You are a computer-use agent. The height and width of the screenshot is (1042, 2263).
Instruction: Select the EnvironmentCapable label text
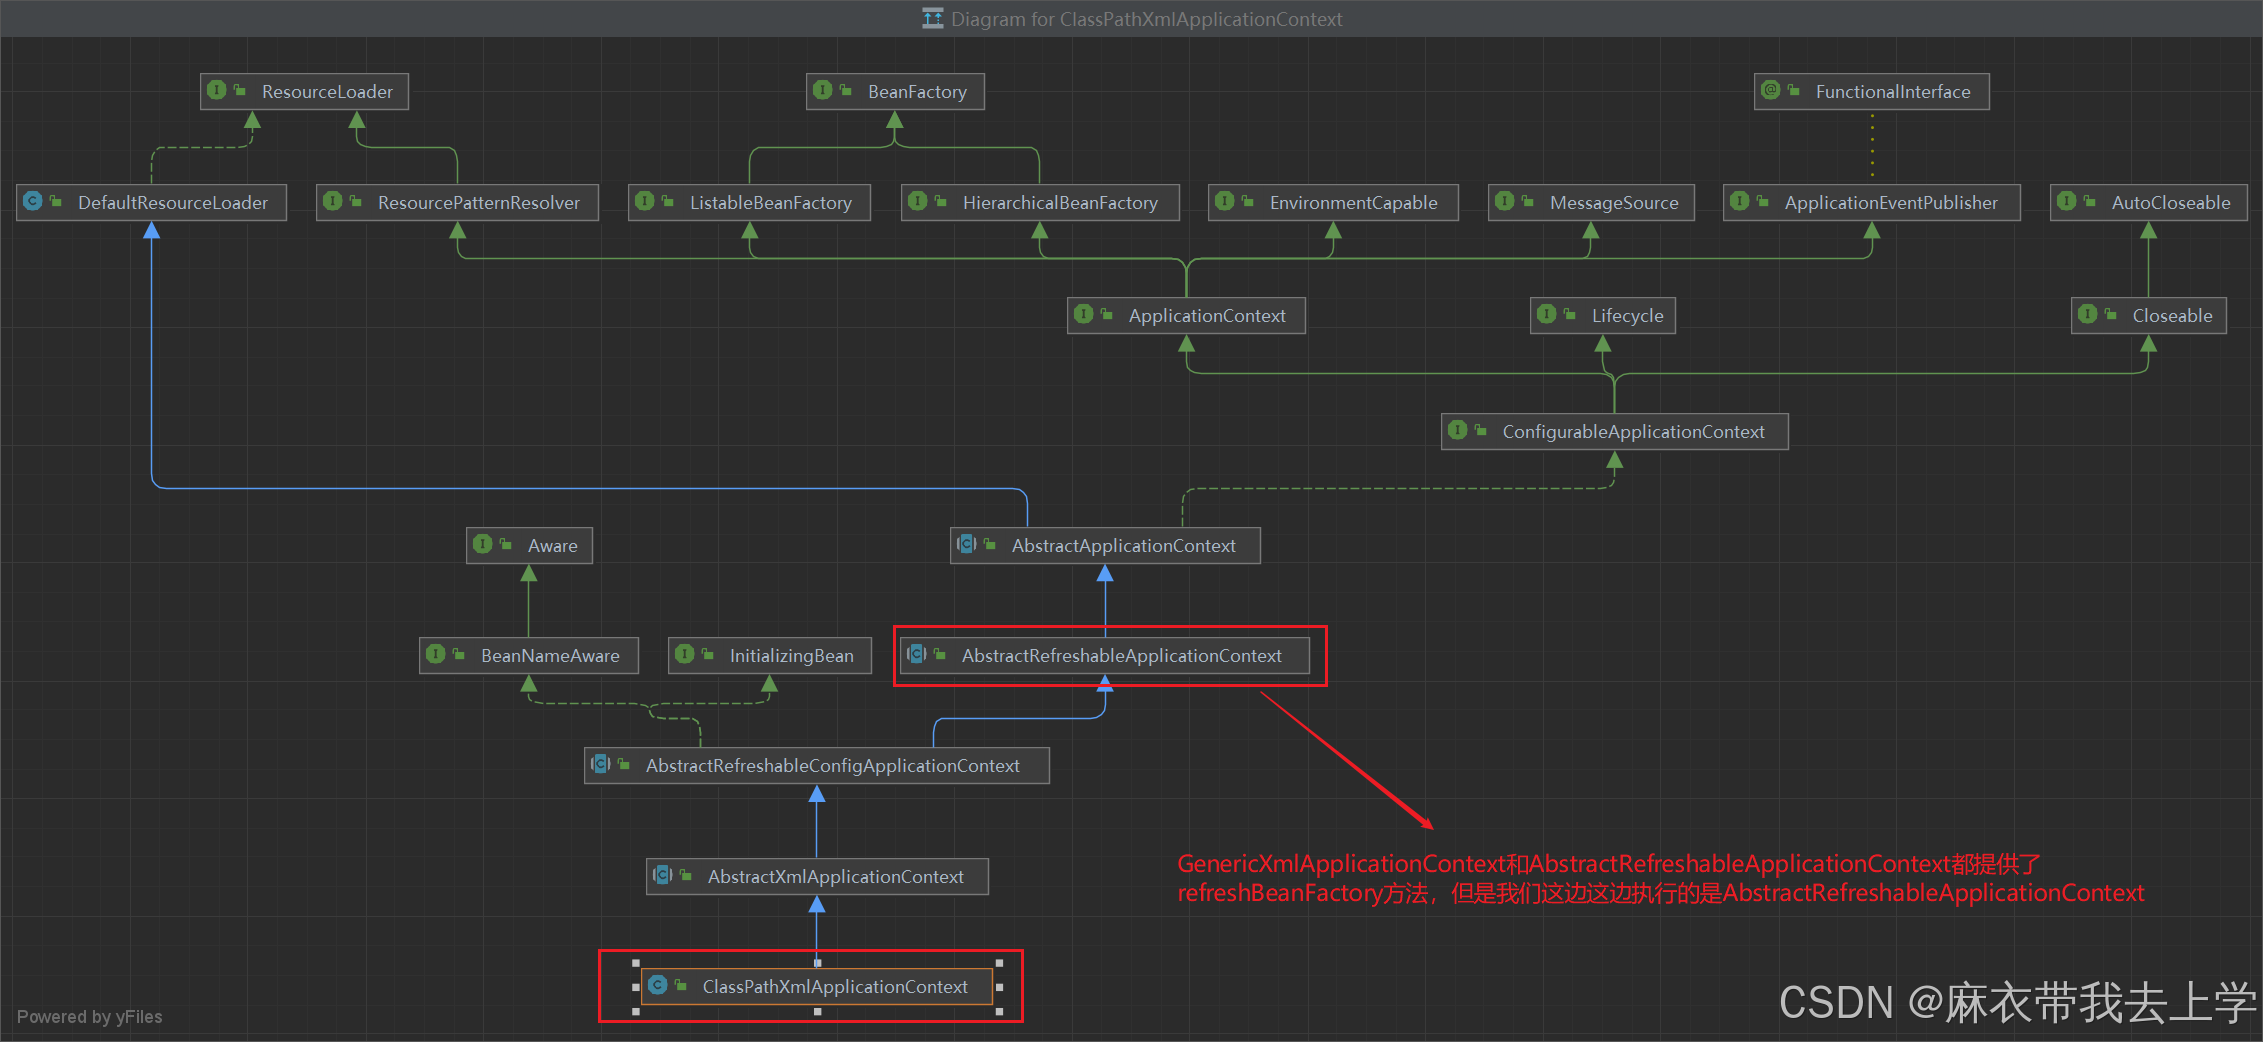point(1354,203)
